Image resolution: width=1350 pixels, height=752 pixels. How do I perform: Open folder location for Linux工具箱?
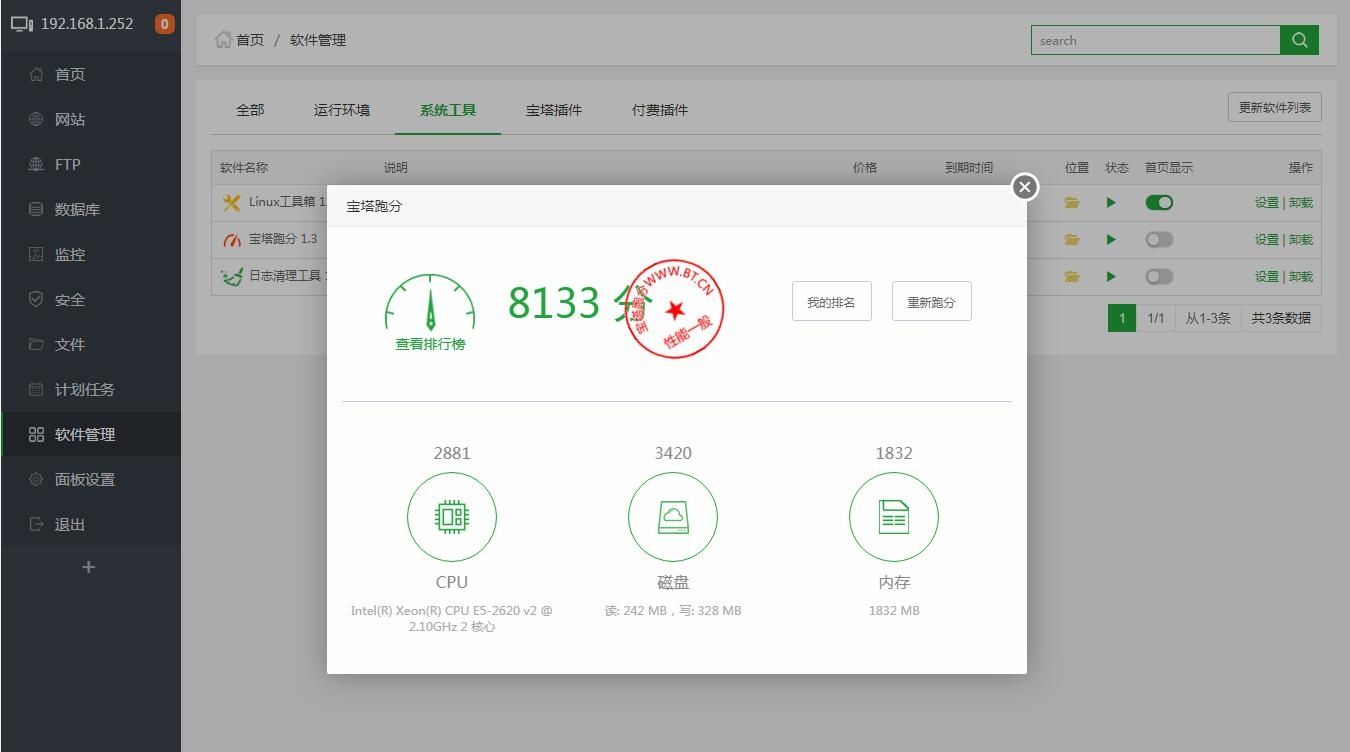(x=1072, y=203)
